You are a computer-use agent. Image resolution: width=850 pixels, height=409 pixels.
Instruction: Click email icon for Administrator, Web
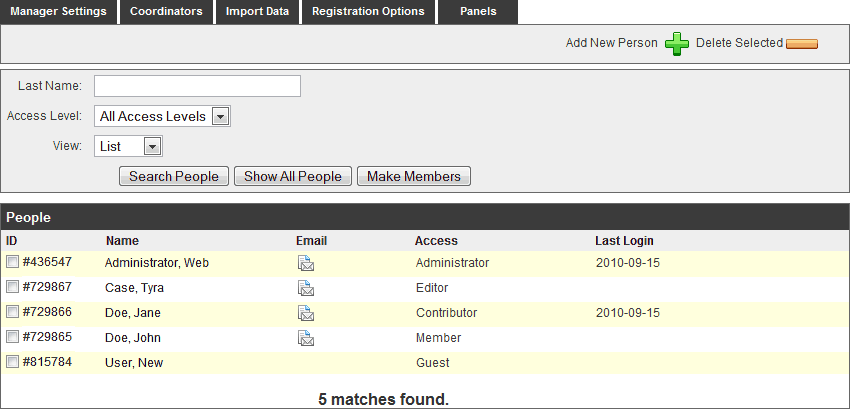(x=306, y=264)
